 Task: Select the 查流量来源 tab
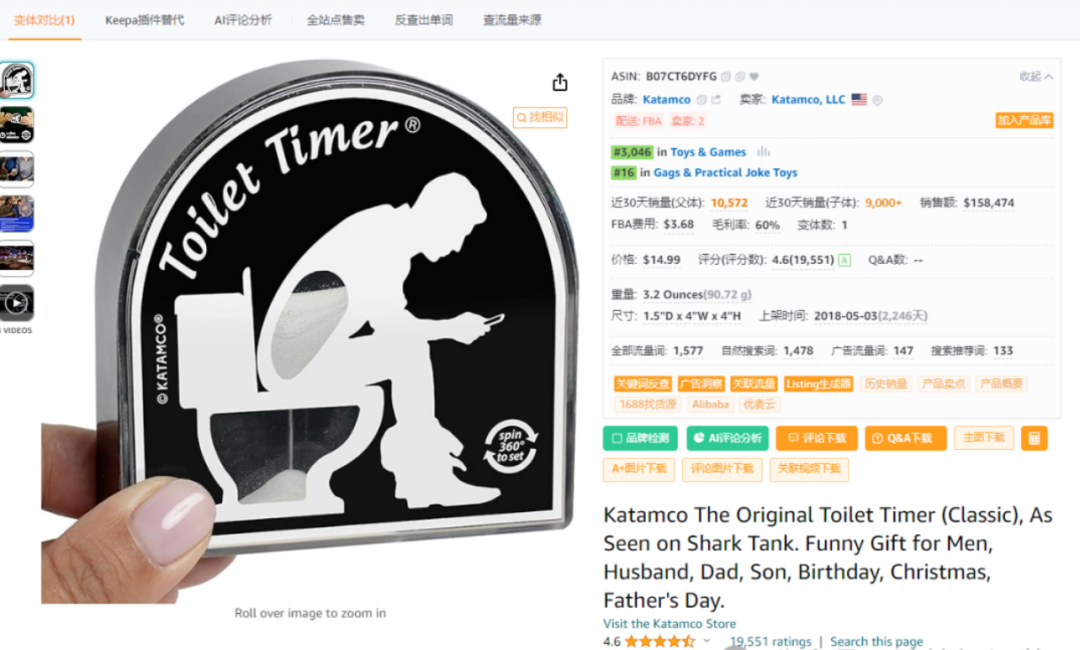click(512, 20)
